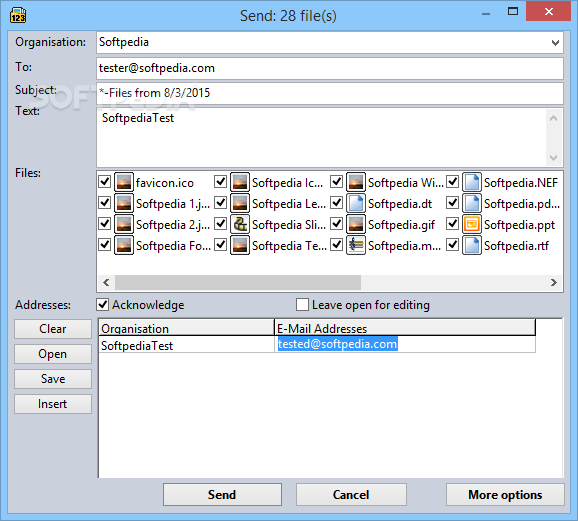Click the Softpedia.dt document icon

[356, 203]
